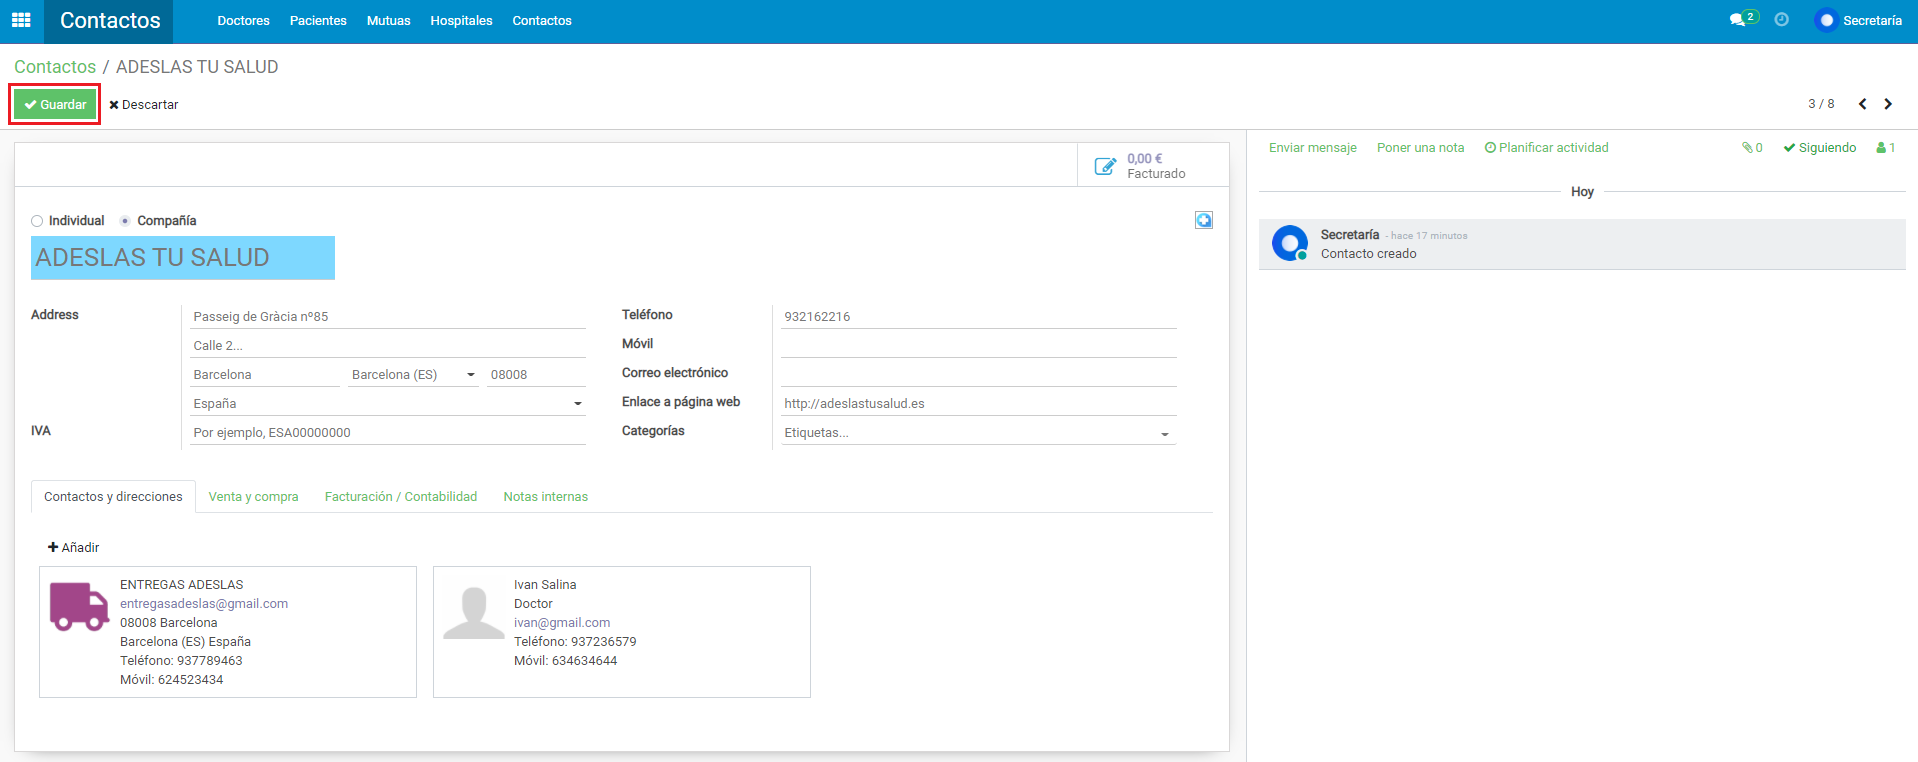Click the Calle 2 address field
The width and height of the screenshot is (1918, 762).
[388, 346]
